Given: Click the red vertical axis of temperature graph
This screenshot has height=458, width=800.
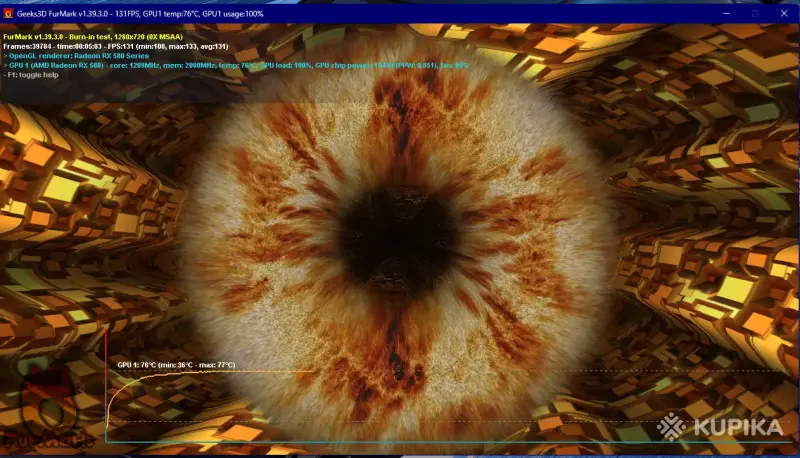Looking at the screenshot, I should tap(106, 385).
